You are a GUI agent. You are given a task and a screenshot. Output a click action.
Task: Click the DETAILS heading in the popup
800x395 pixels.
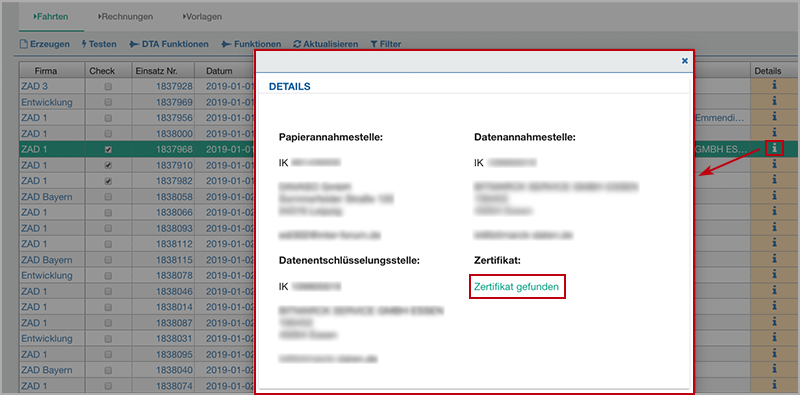point(289,87)
